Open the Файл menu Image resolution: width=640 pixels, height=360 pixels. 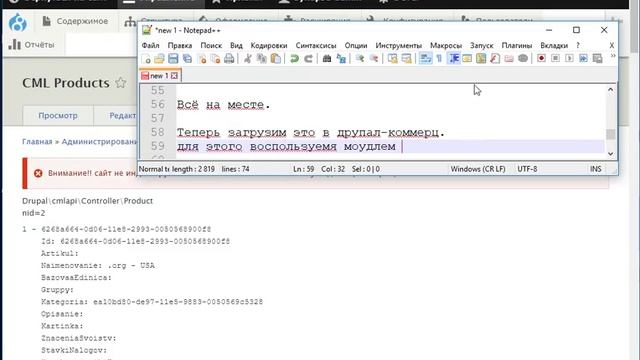click(151, 45)
